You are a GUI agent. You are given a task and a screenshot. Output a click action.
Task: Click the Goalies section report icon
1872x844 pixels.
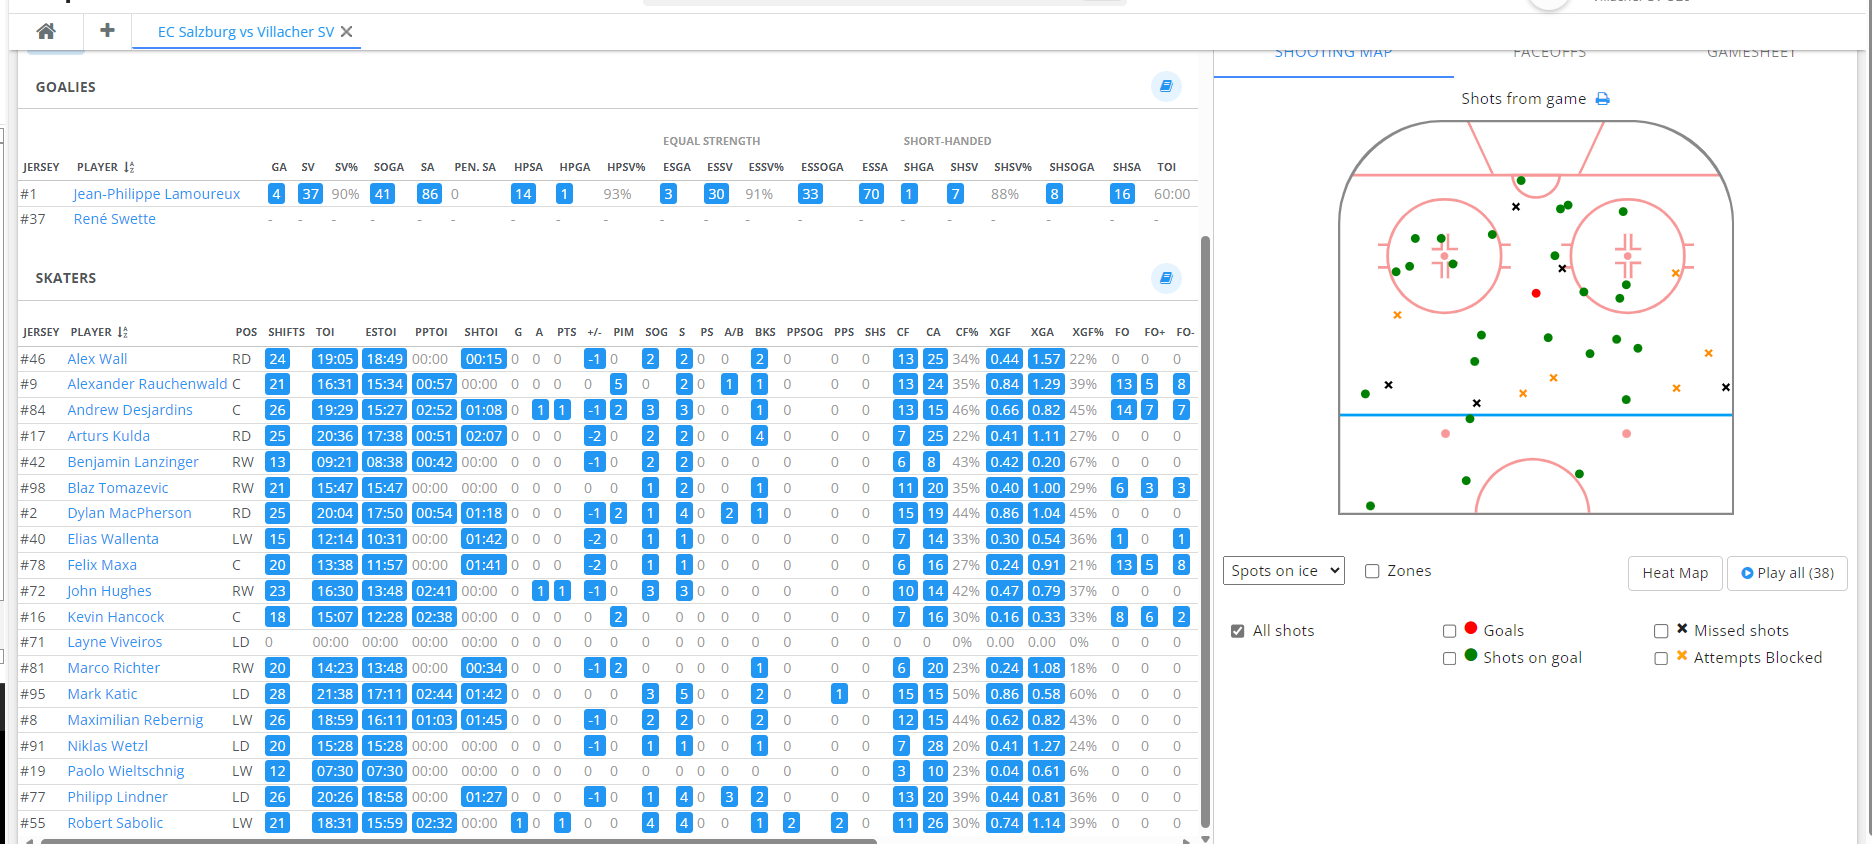click(x=1166, y=87)
